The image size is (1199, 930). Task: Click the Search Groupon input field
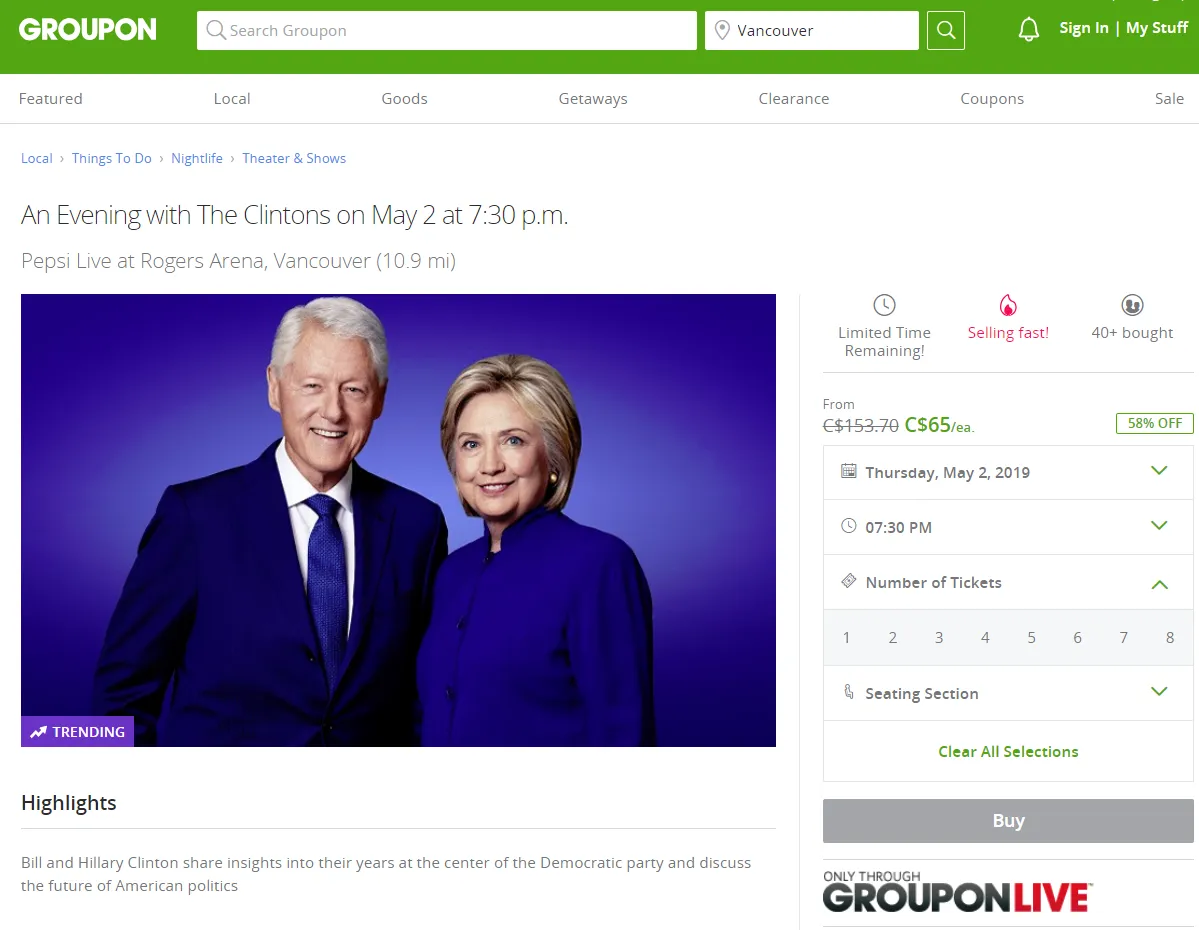pyautogui.click(x=447, y=31)
